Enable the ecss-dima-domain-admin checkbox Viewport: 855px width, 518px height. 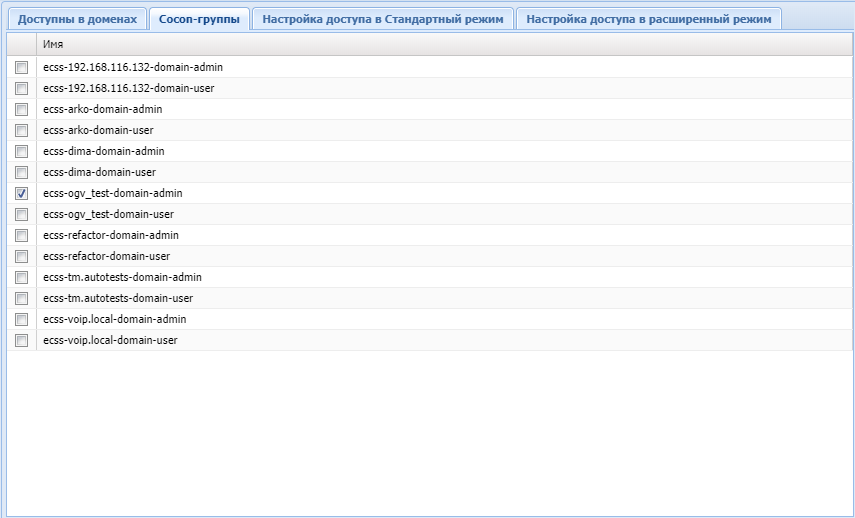(21, 151)
